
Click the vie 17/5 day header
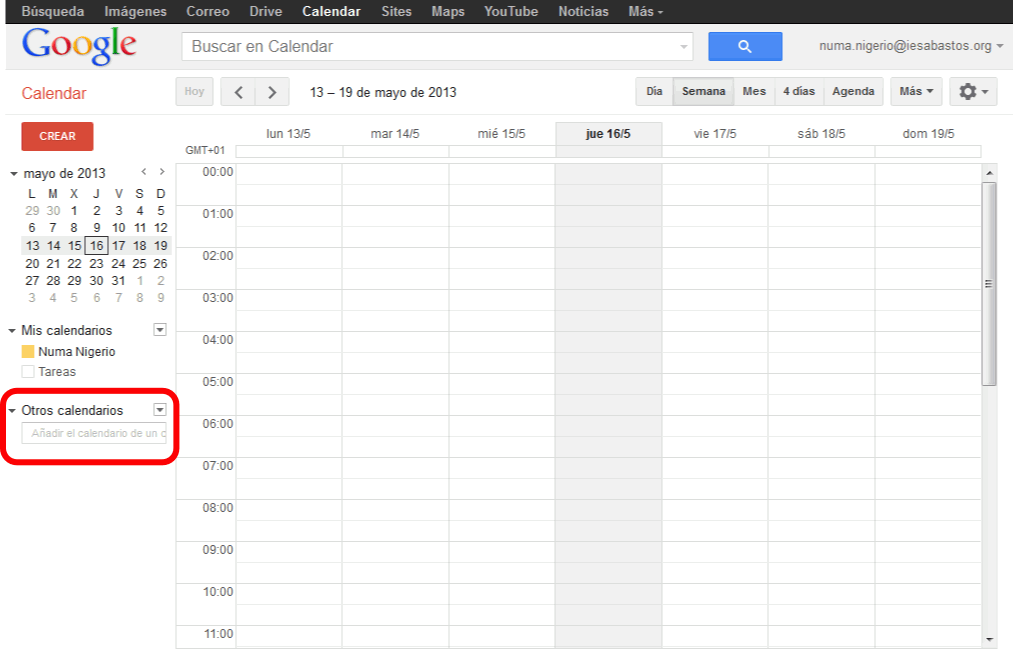pyautogui.click(x=715, y=134)
